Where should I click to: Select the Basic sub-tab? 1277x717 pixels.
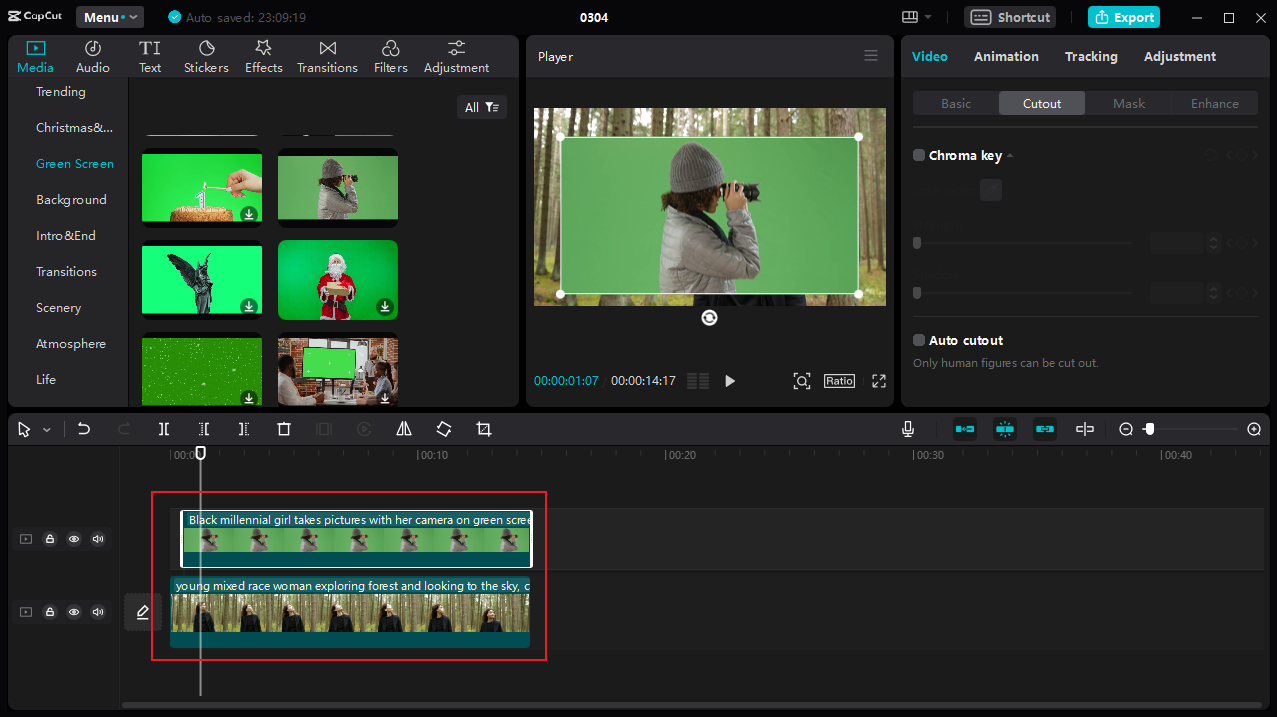coord(956,103)
